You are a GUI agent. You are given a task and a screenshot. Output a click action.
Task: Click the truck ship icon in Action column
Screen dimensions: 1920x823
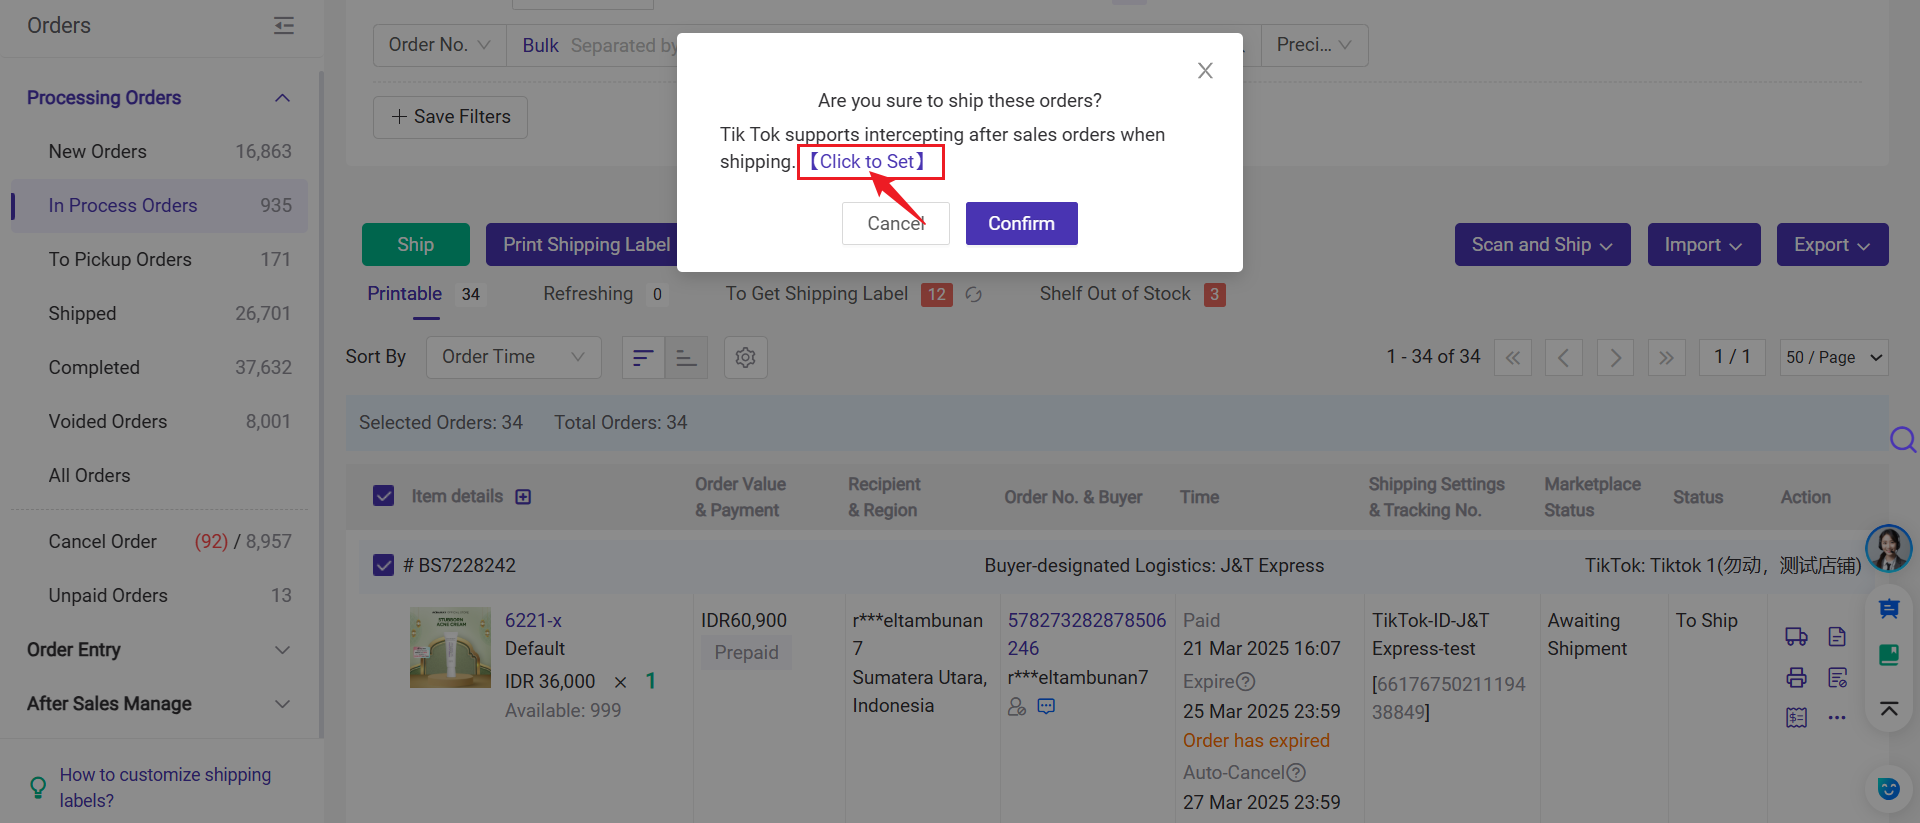tap(1796, 637)
